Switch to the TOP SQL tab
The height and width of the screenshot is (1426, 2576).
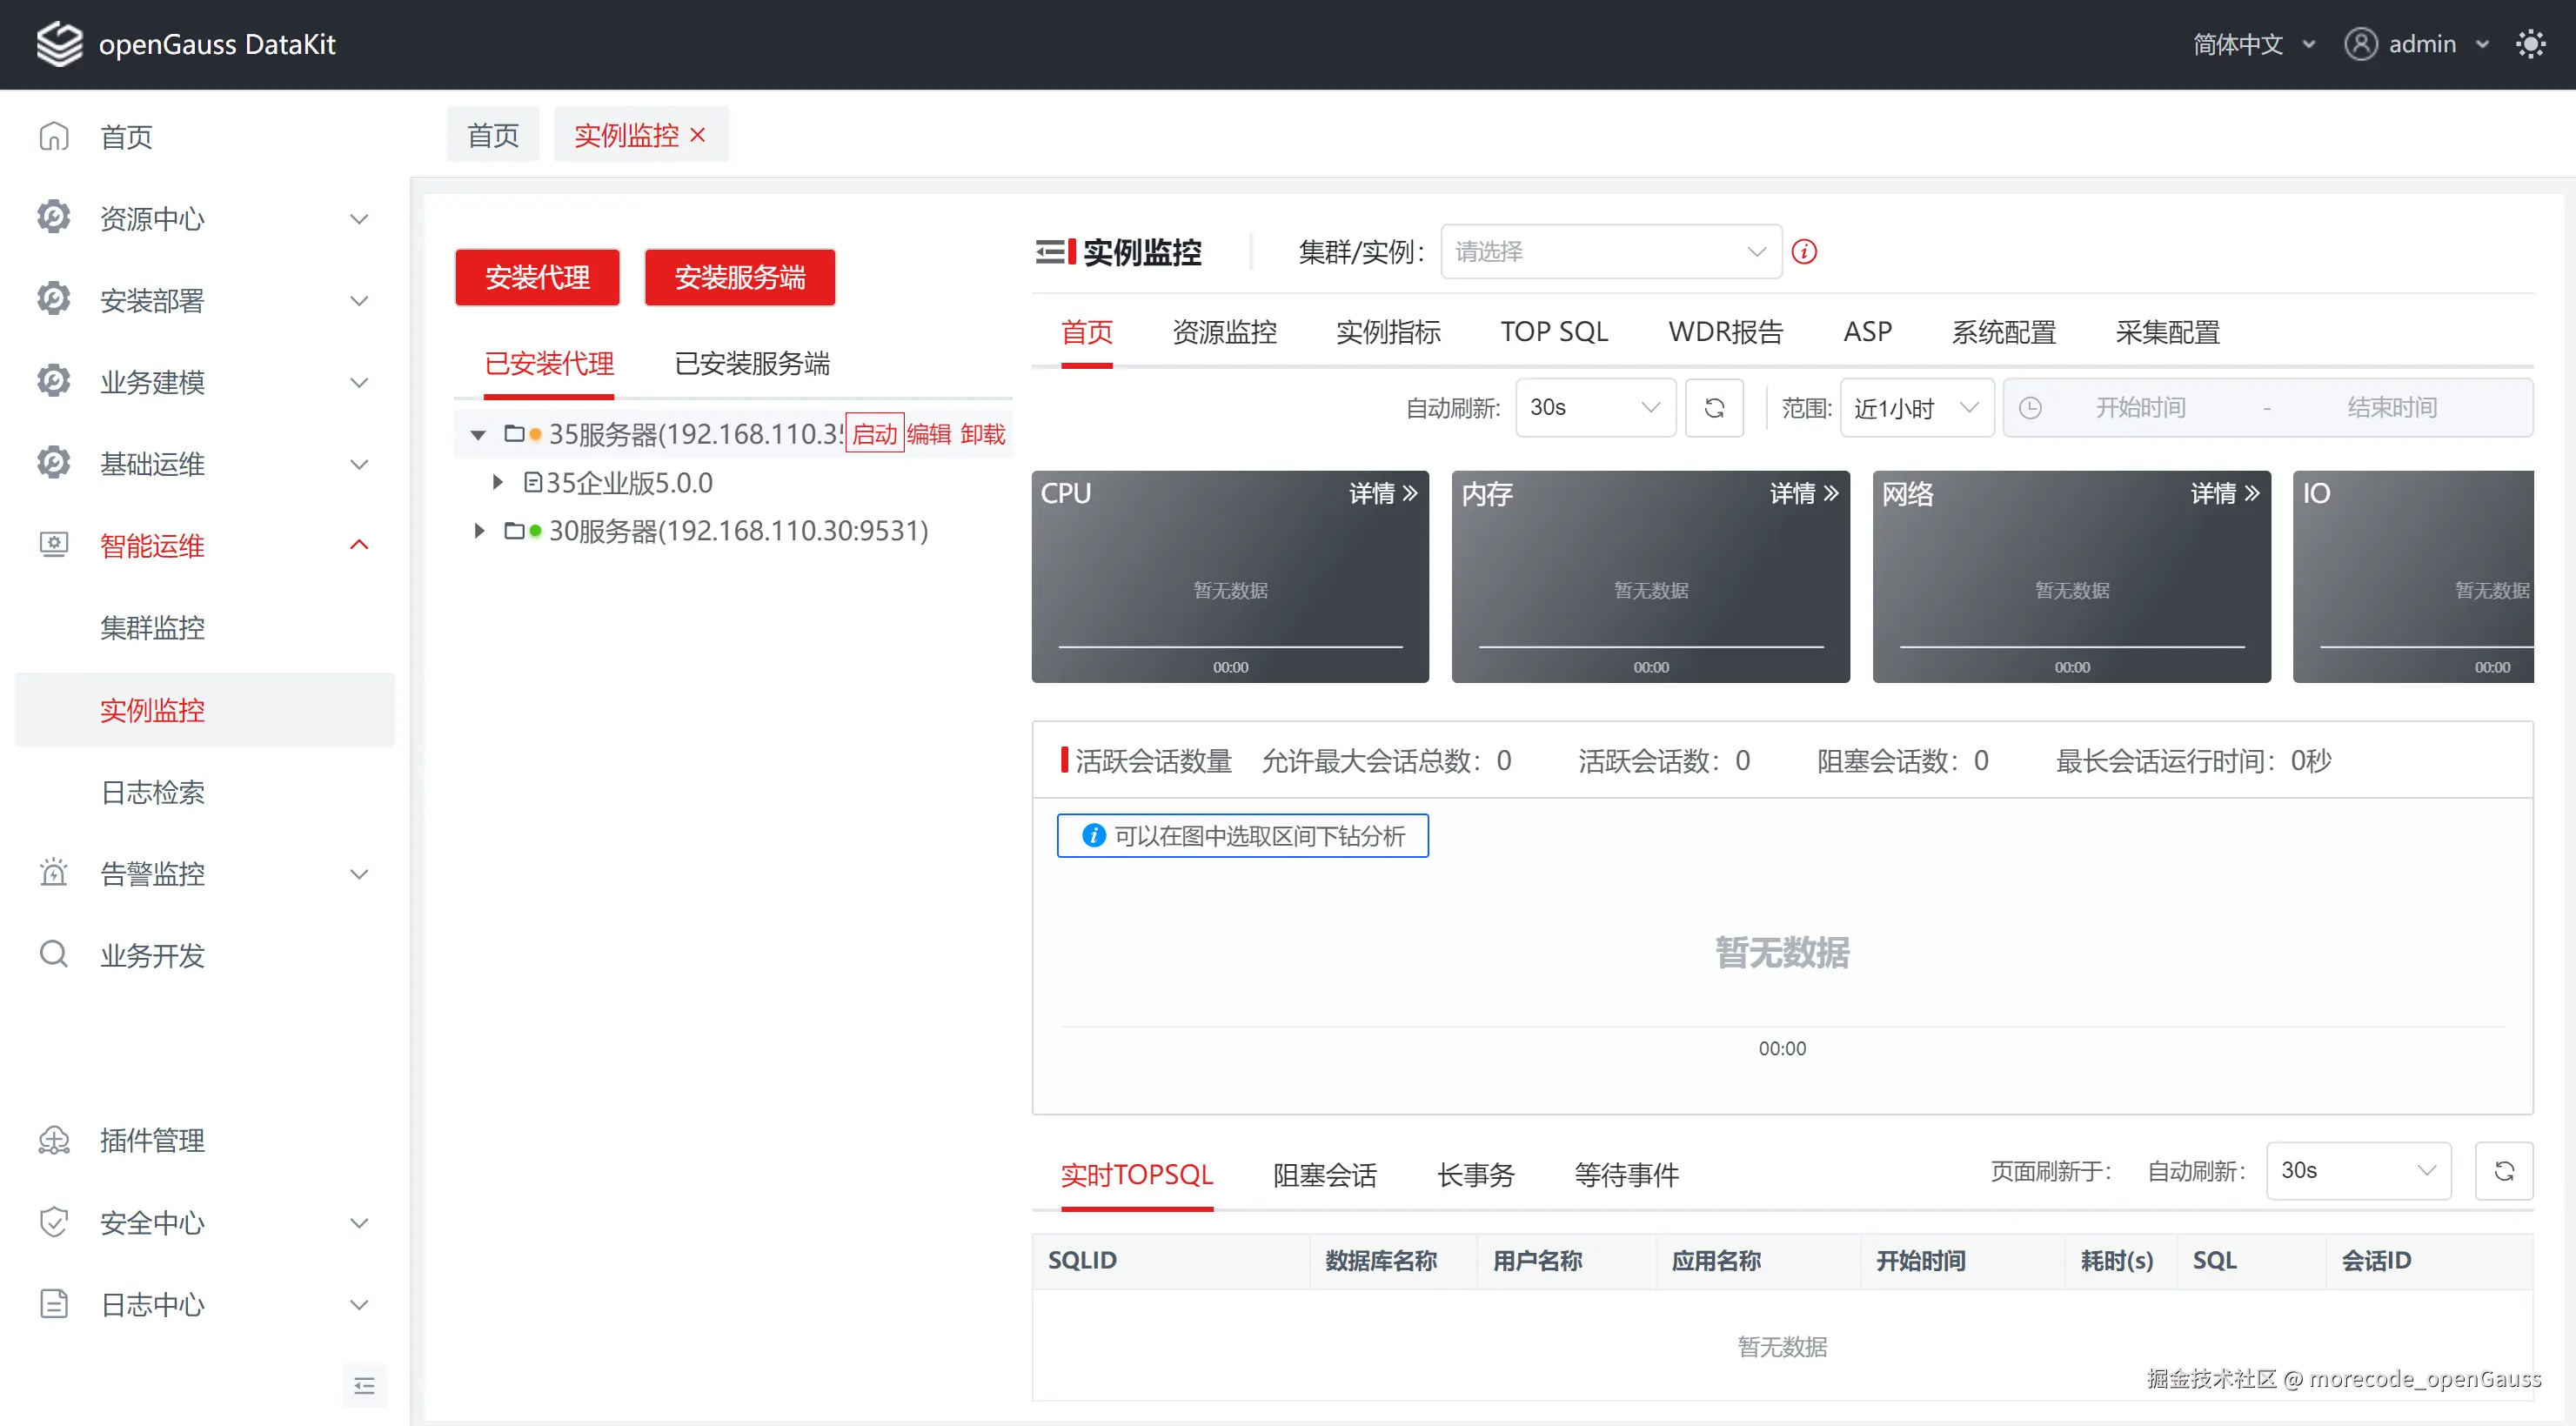point(1554,332)
